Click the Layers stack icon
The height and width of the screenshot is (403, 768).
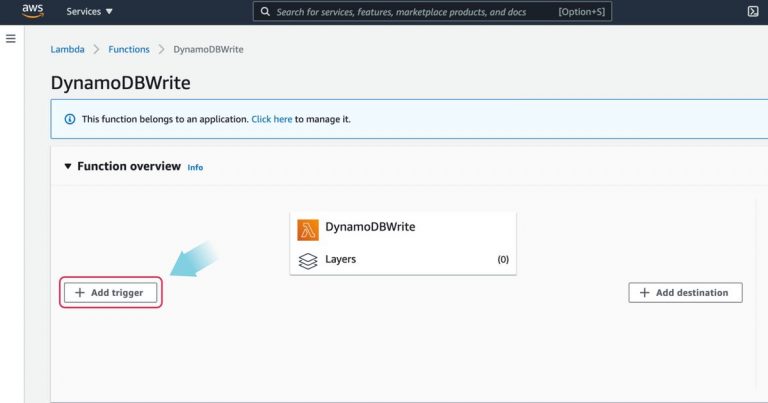click(x=308, y=261)
